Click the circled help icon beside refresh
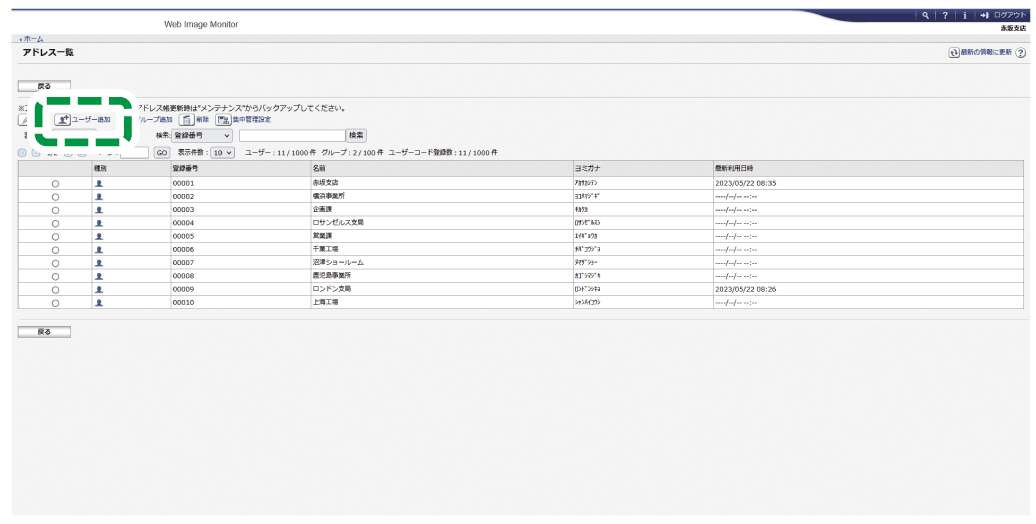The height and width of the screenshot is (524, 1036). 1020,52
